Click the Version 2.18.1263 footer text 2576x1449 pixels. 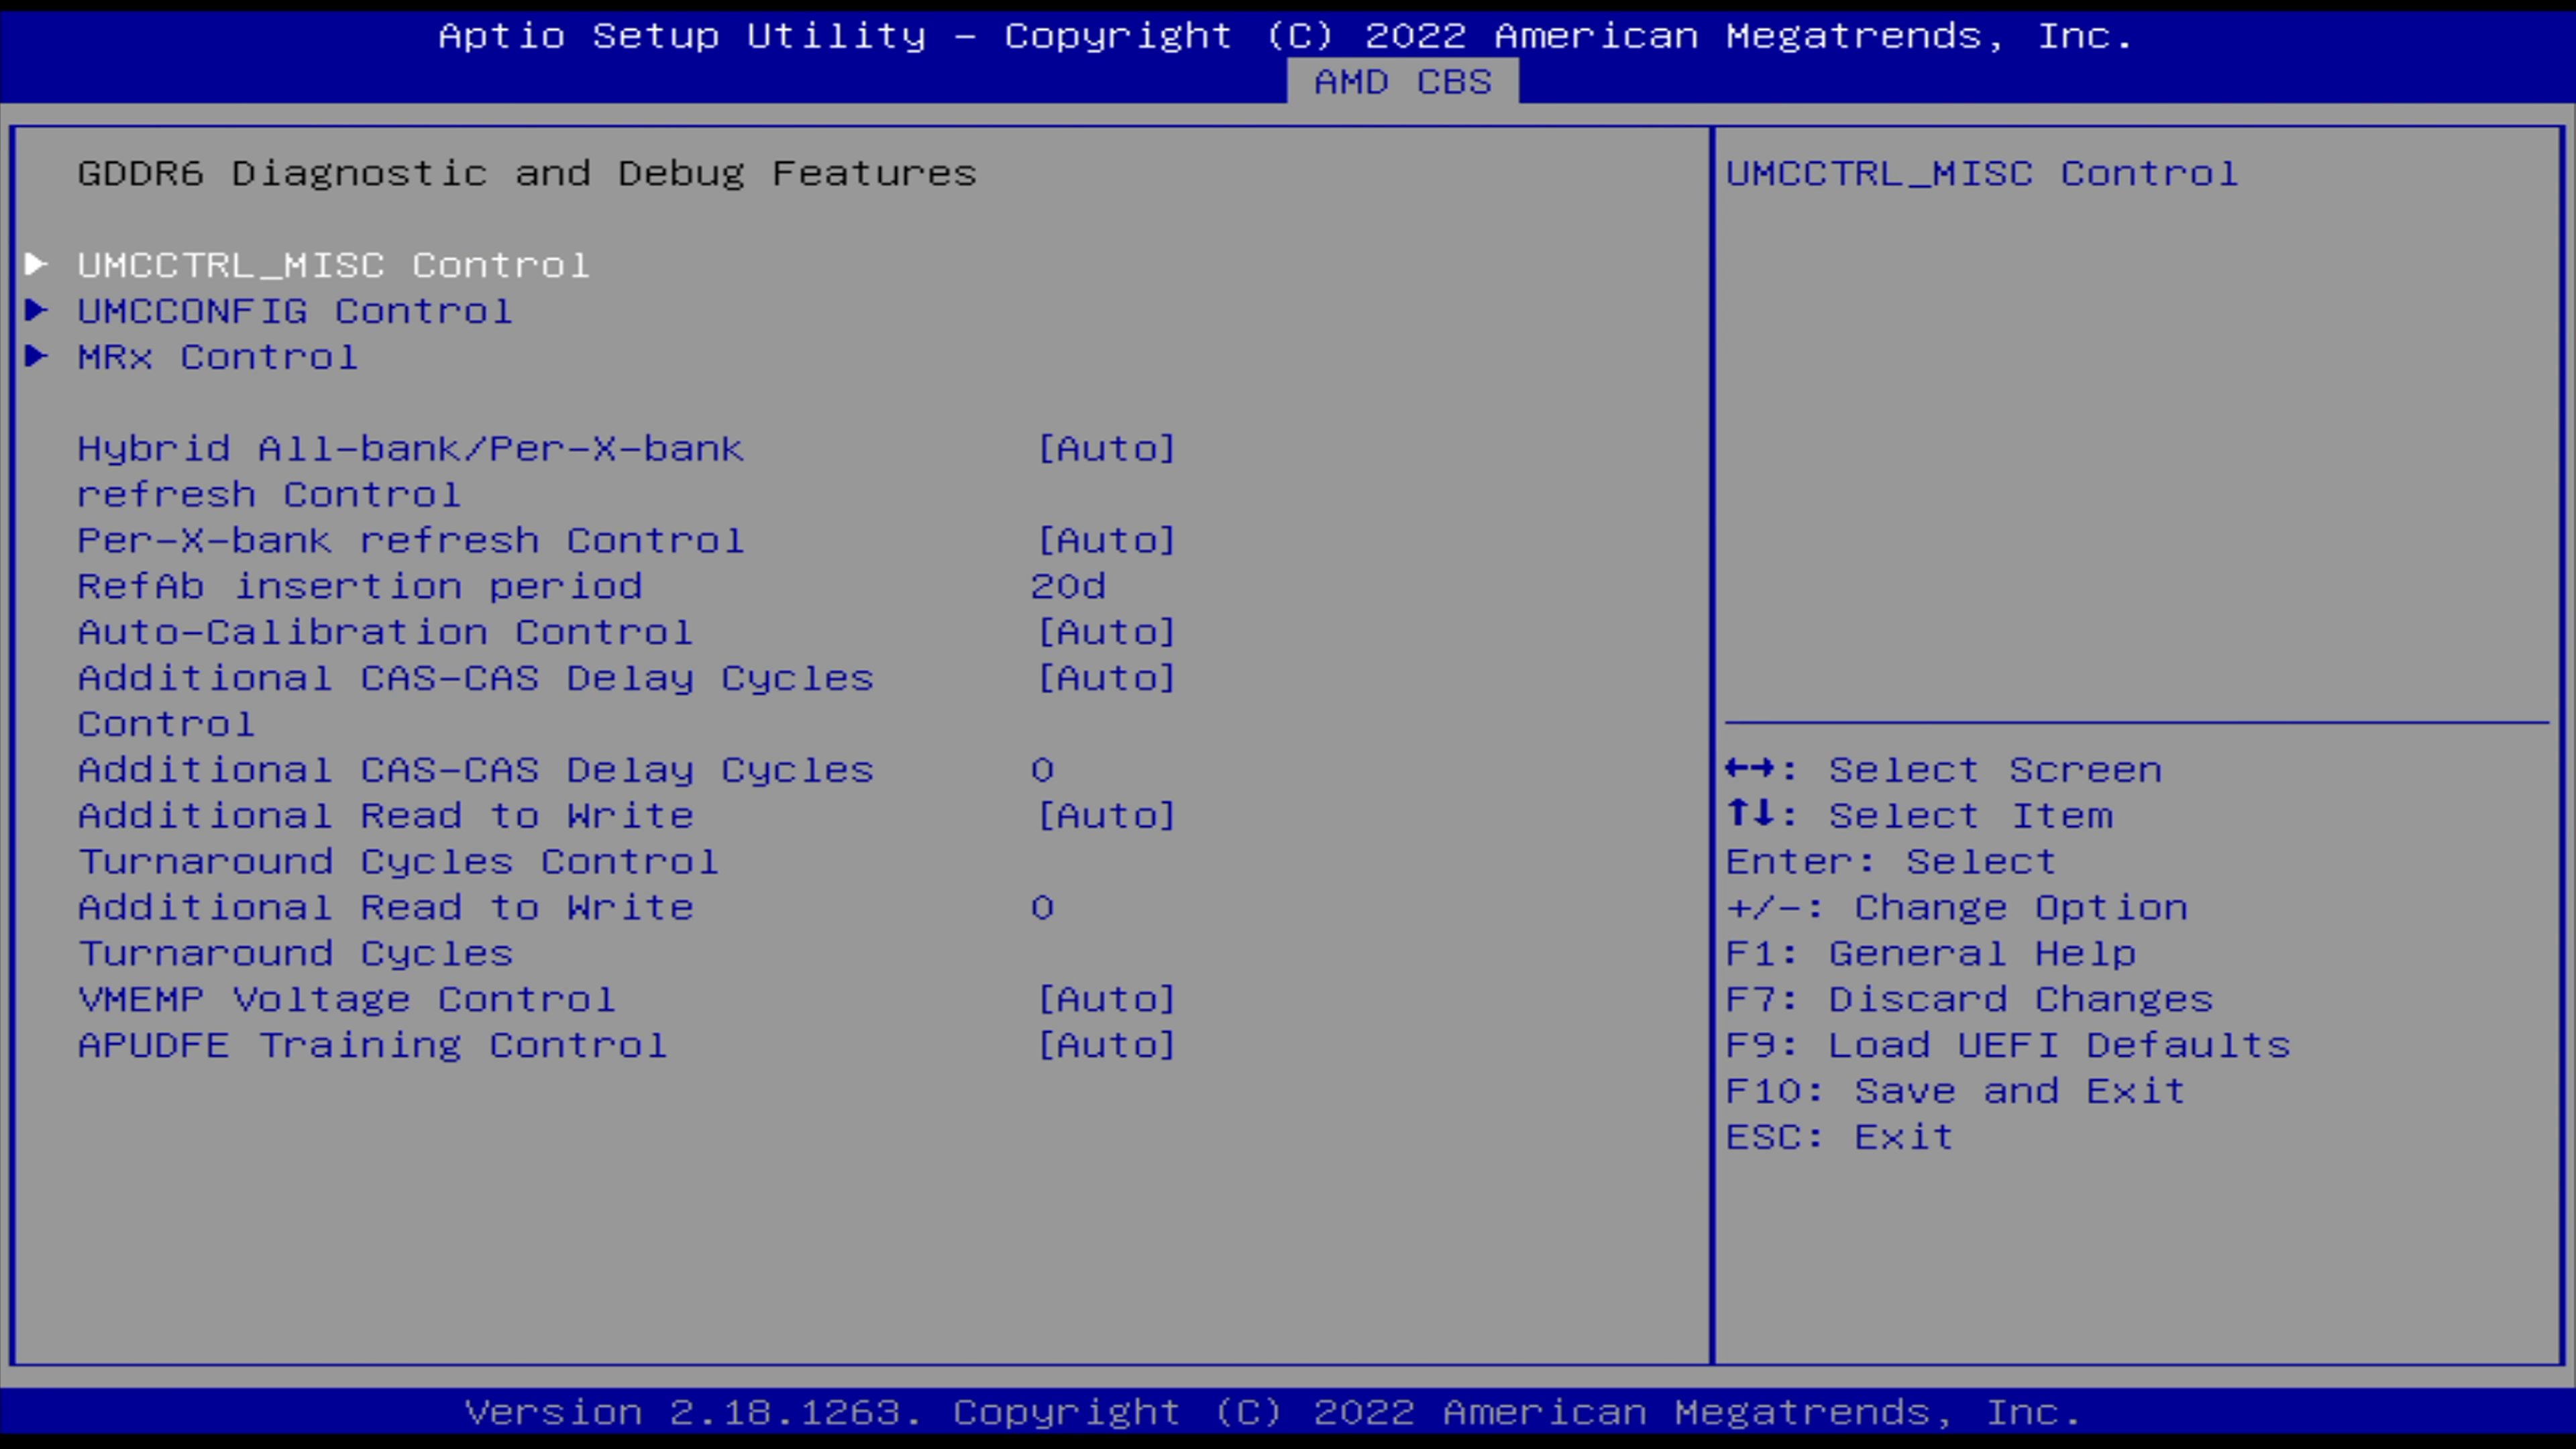click(x=1273, y=1413)
